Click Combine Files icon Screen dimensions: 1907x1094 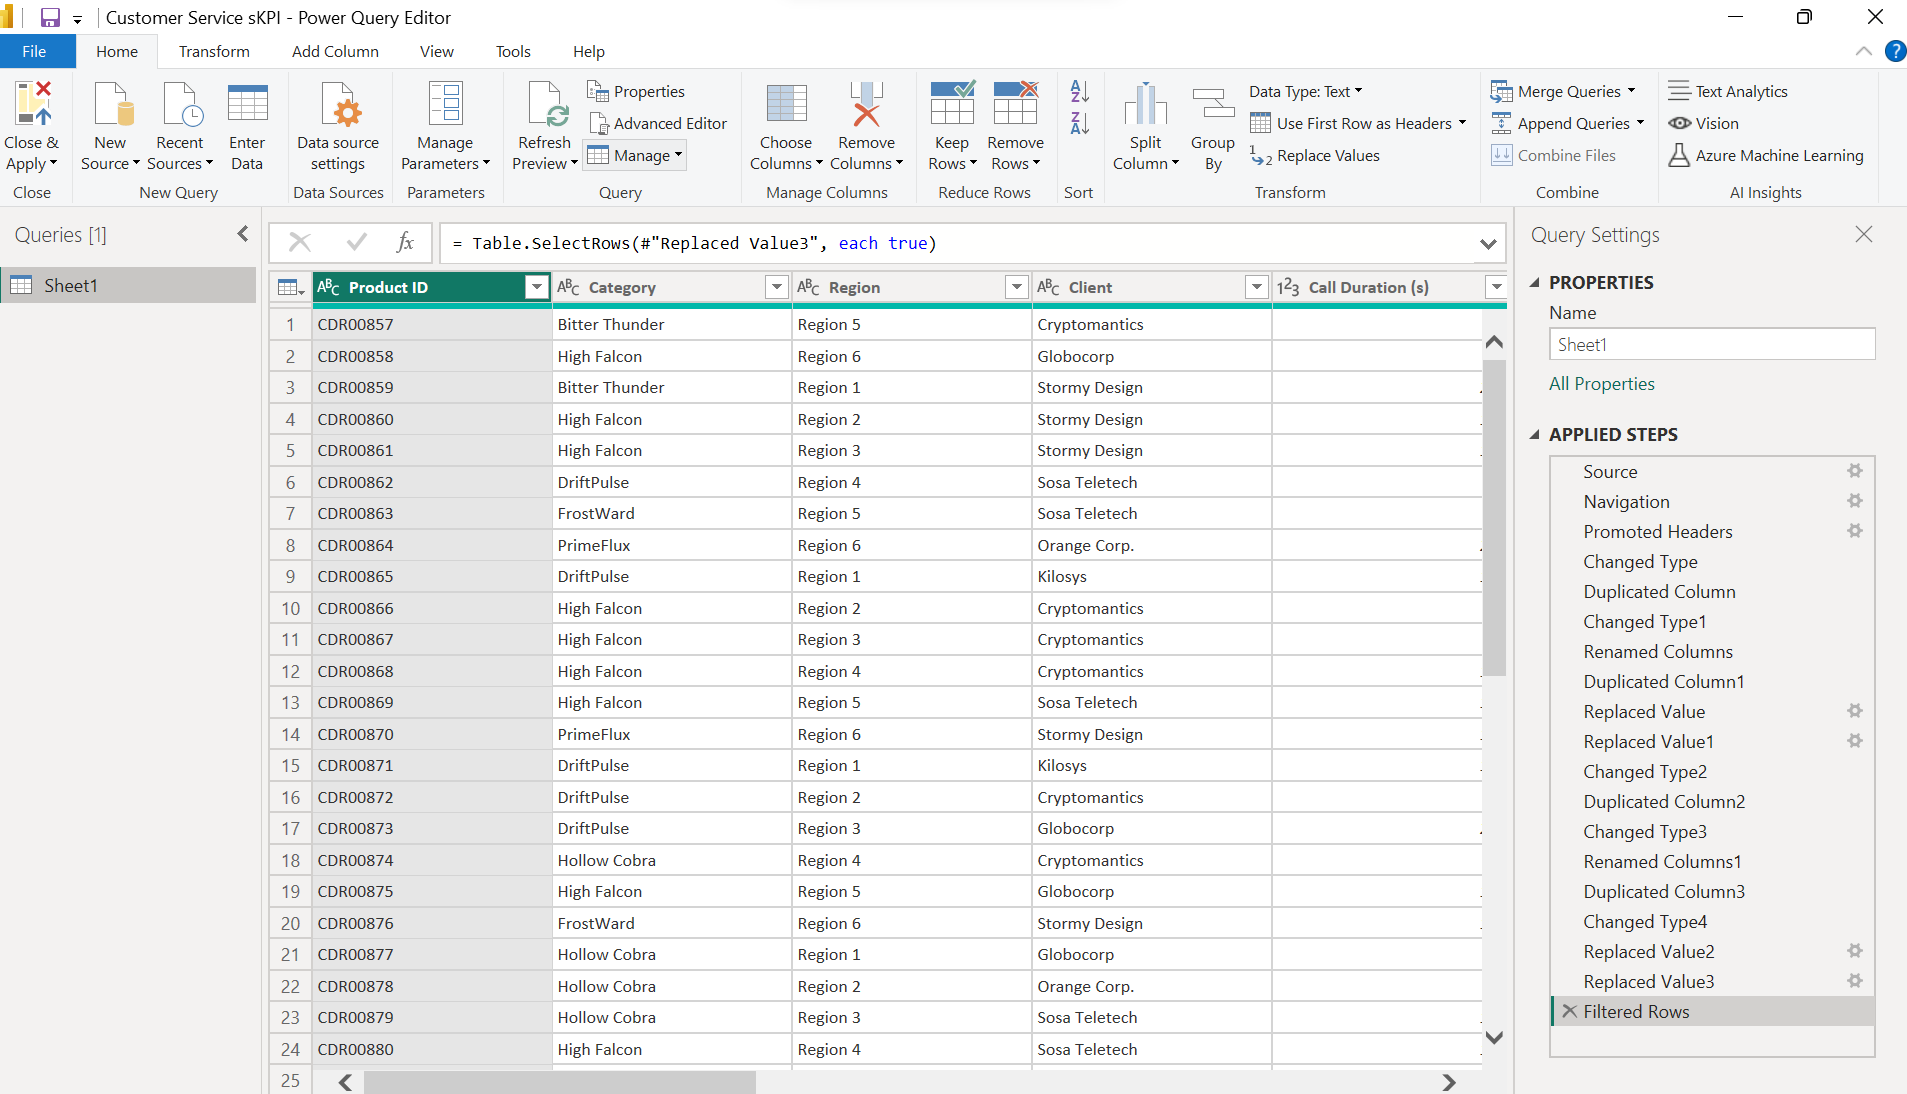[x=1501, y=155]
